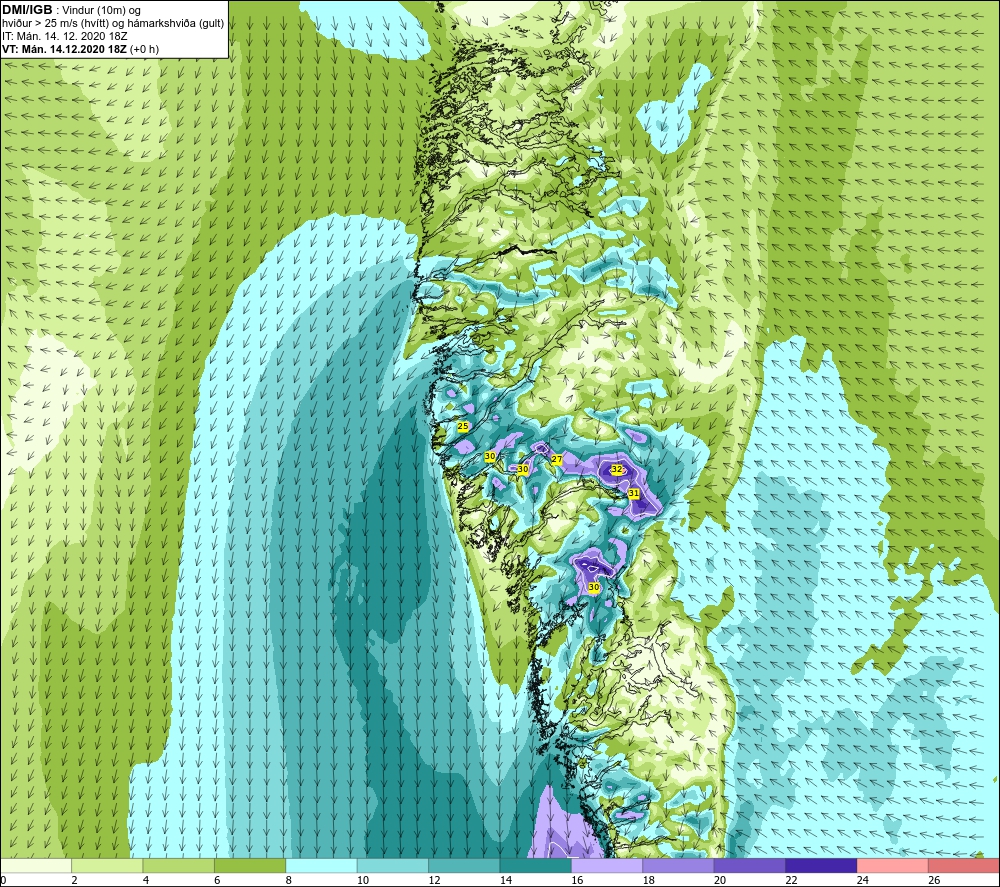Click the scale number 16

pos(577,880)
